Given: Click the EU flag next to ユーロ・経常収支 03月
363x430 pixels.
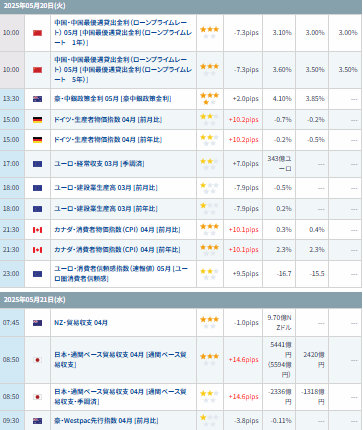Looking at the screenshot, I should [37, 164].
